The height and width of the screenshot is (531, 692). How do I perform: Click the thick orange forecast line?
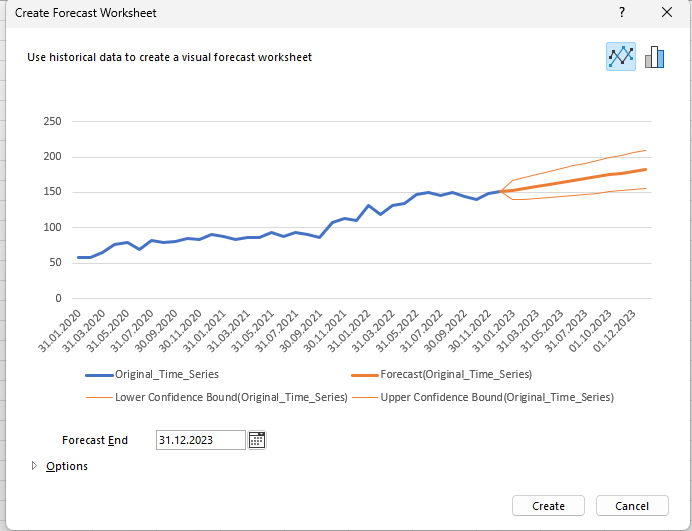pos(574,180)
